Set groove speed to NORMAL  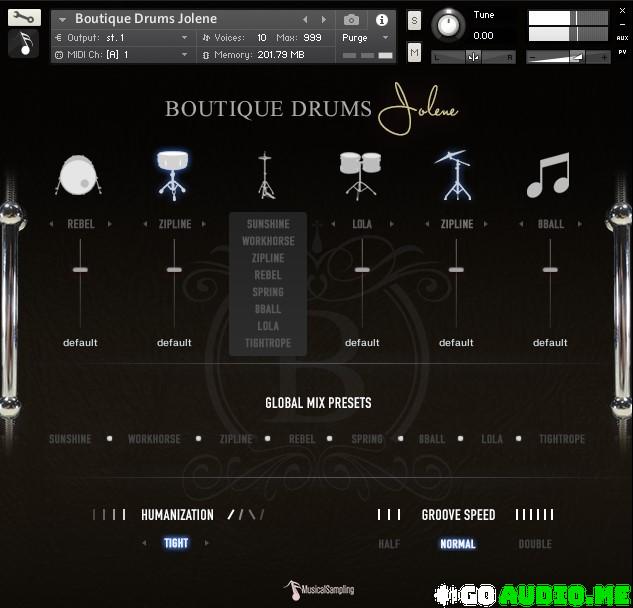click(x=458, y=544)
